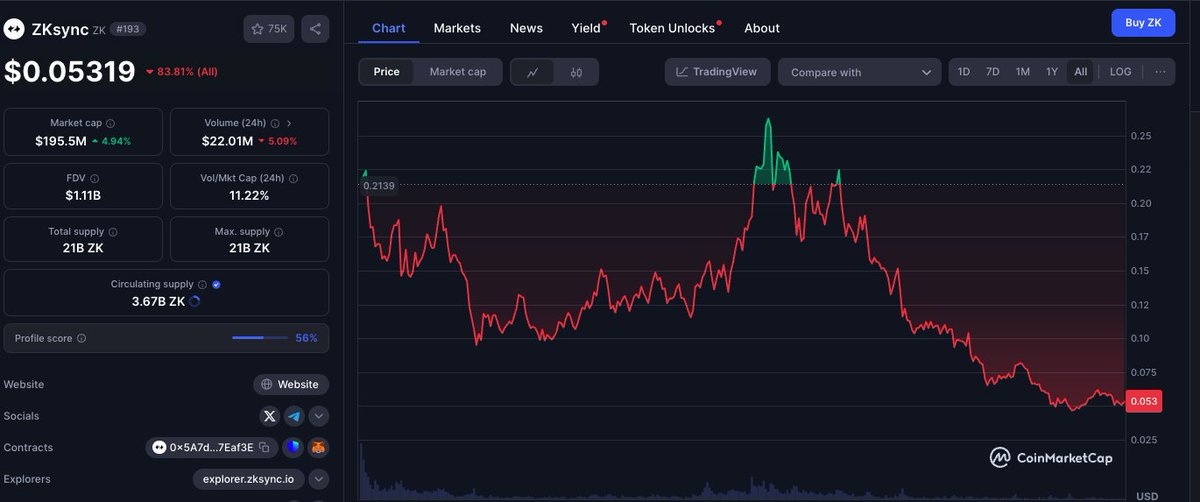This screenshot has width=1200, height=502.
Task: Select the 1Y time range
Action: 1052,72
